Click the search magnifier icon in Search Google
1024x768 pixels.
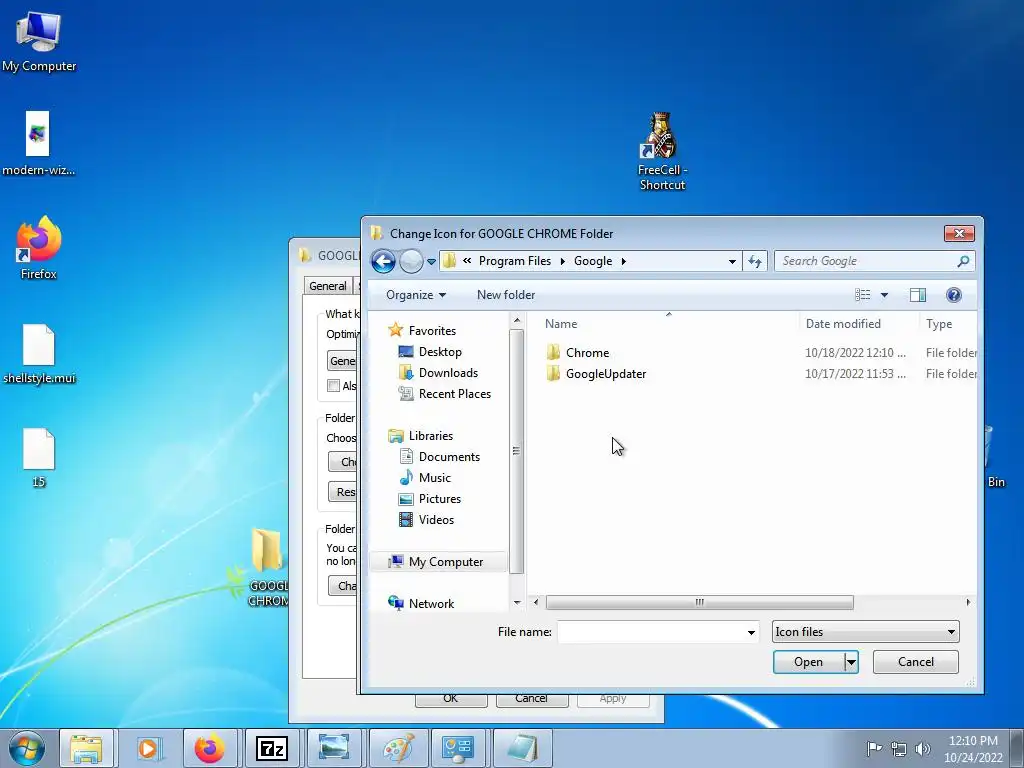[x=963, y=261]
